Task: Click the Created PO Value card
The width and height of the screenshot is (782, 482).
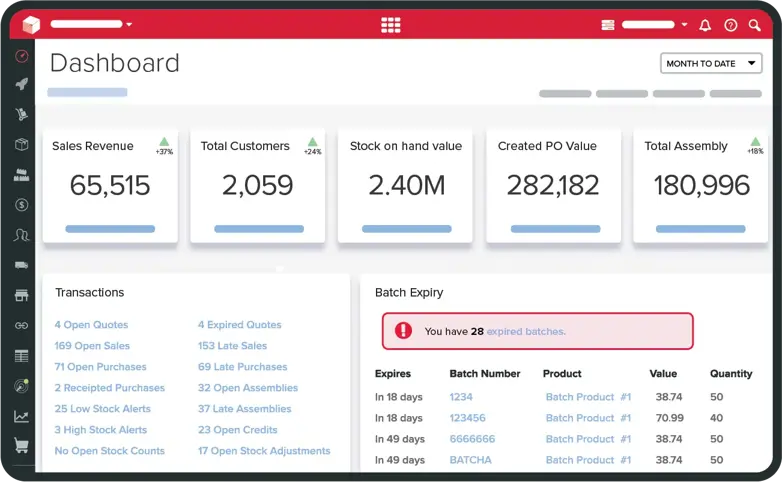Action: pyautogui.click(x=554, y=186)
